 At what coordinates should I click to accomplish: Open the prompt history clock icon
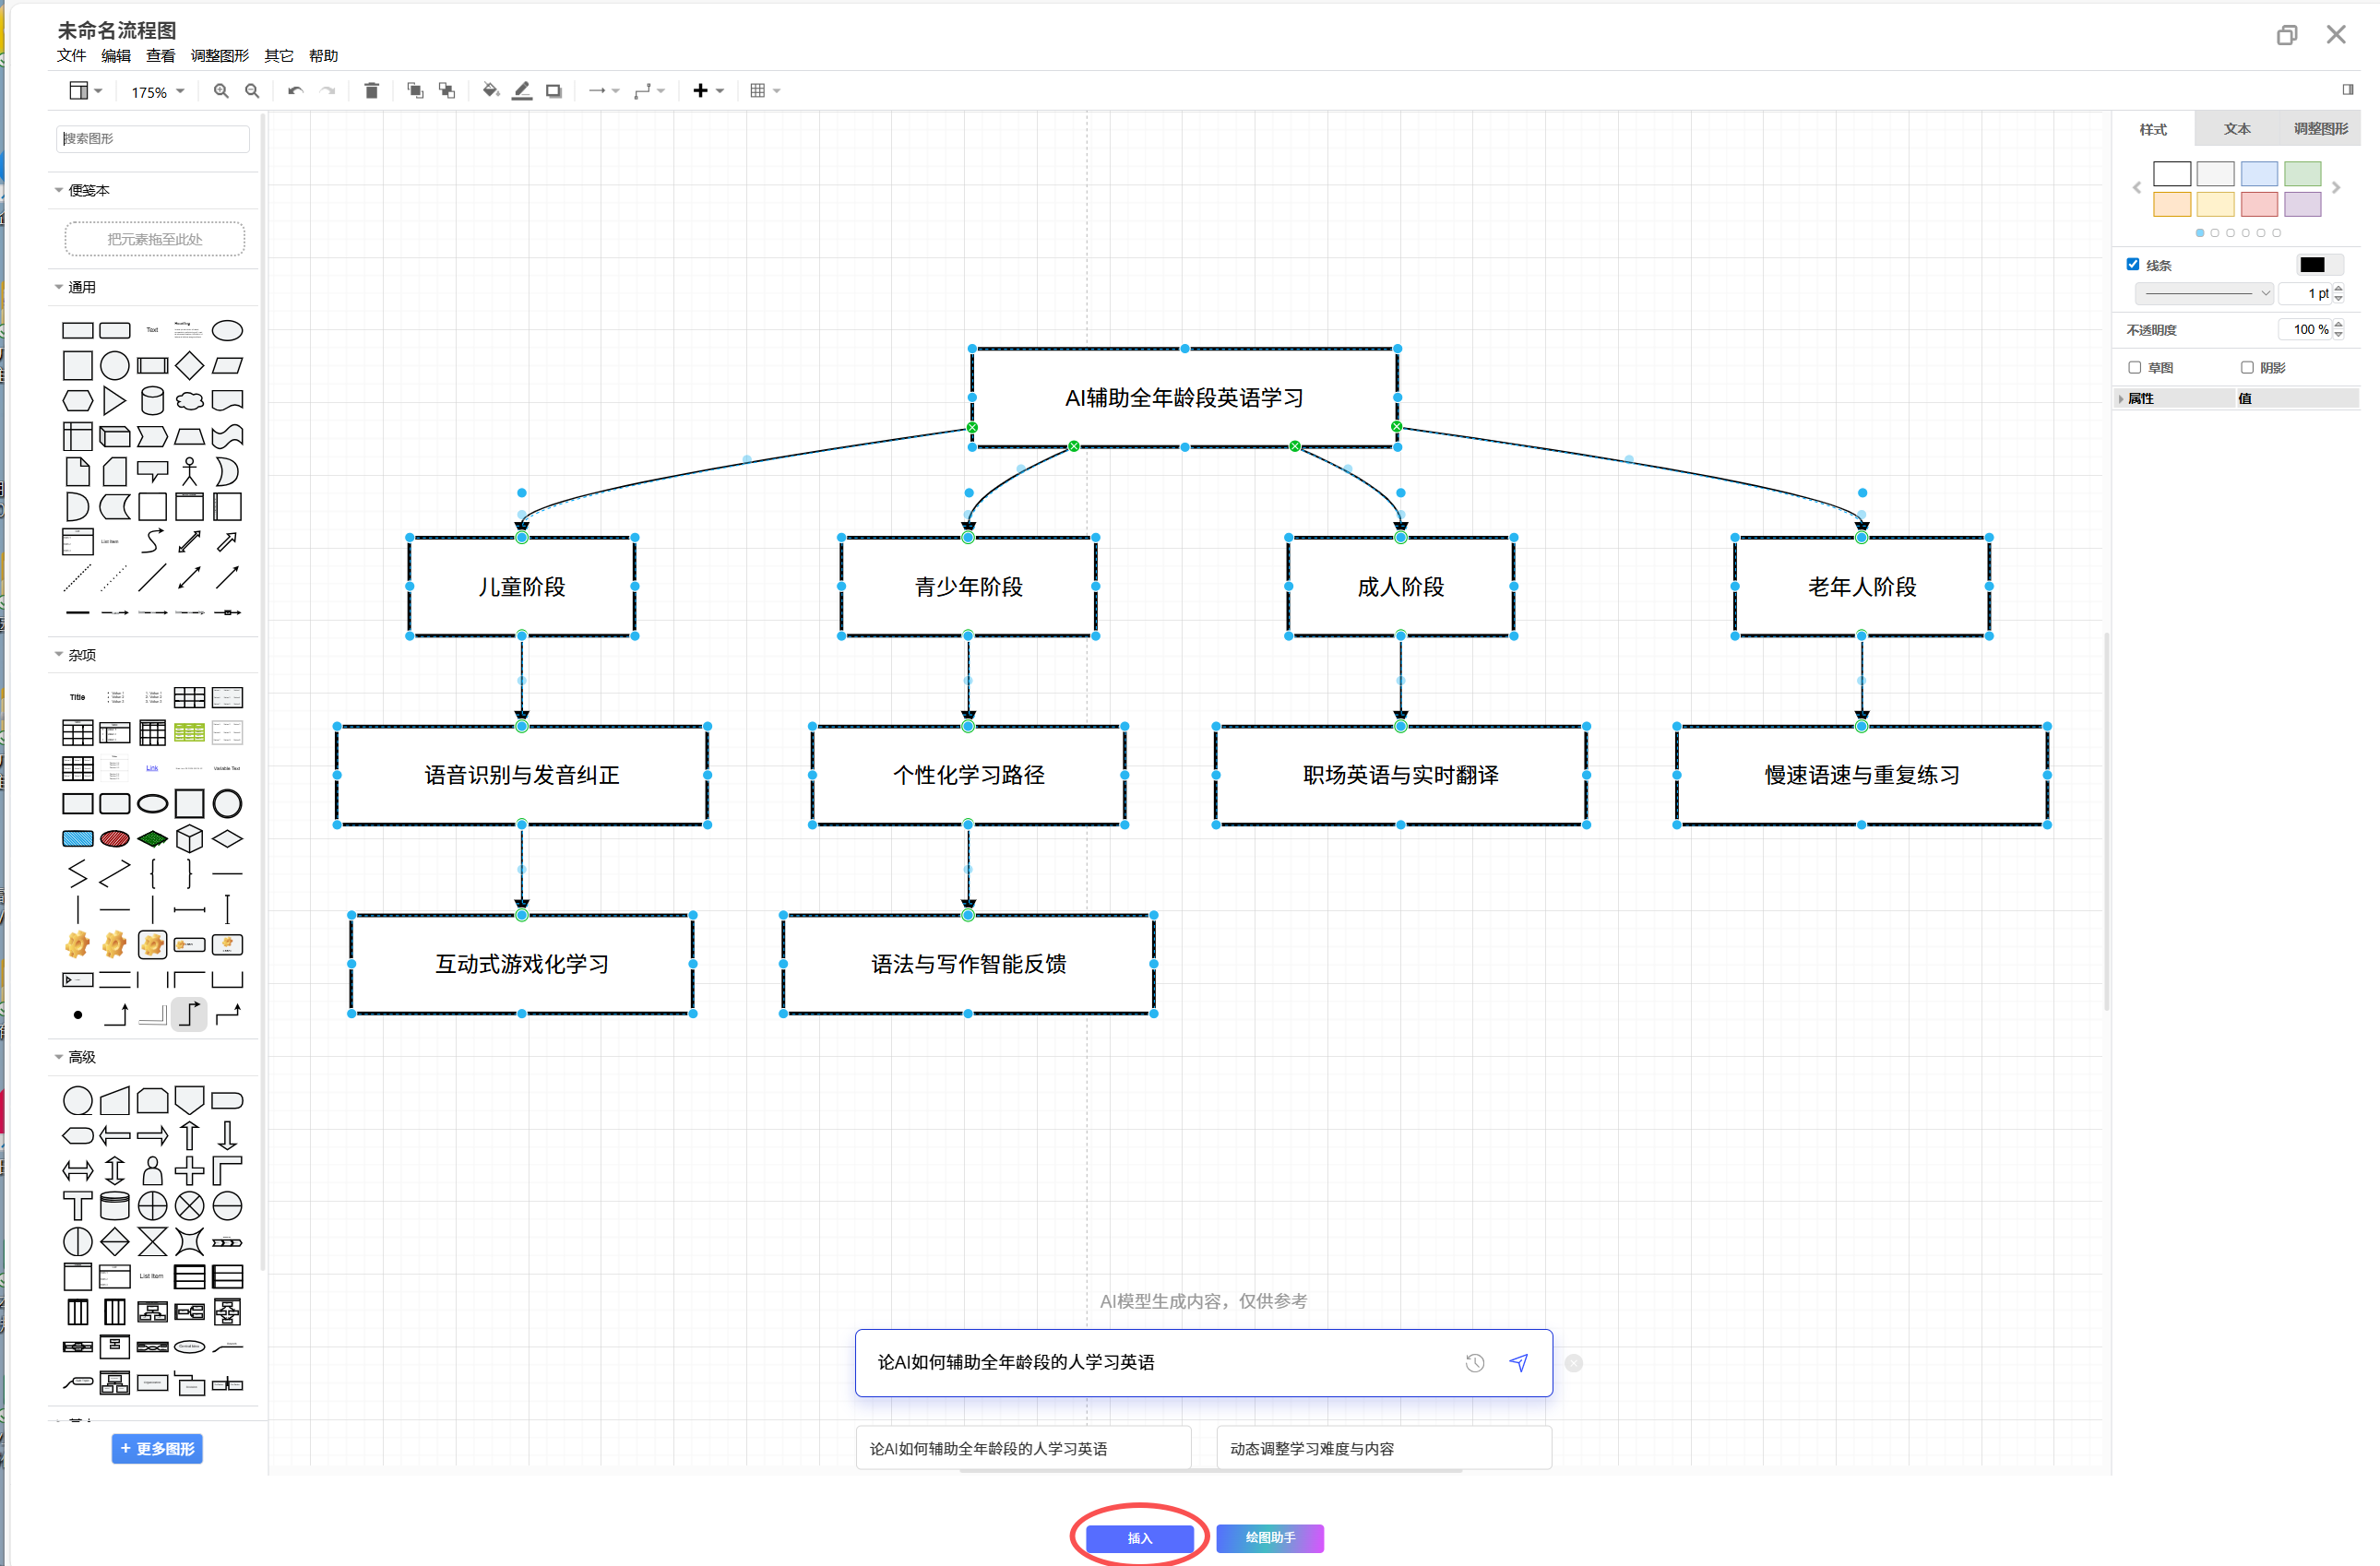tap(1474, 1362)
